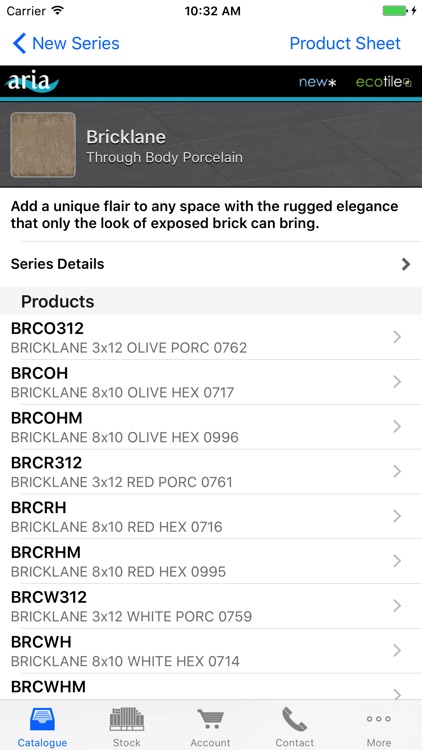422x750 pixels.
Task: Open product BRCOH chevron
Action: point(397,382)
